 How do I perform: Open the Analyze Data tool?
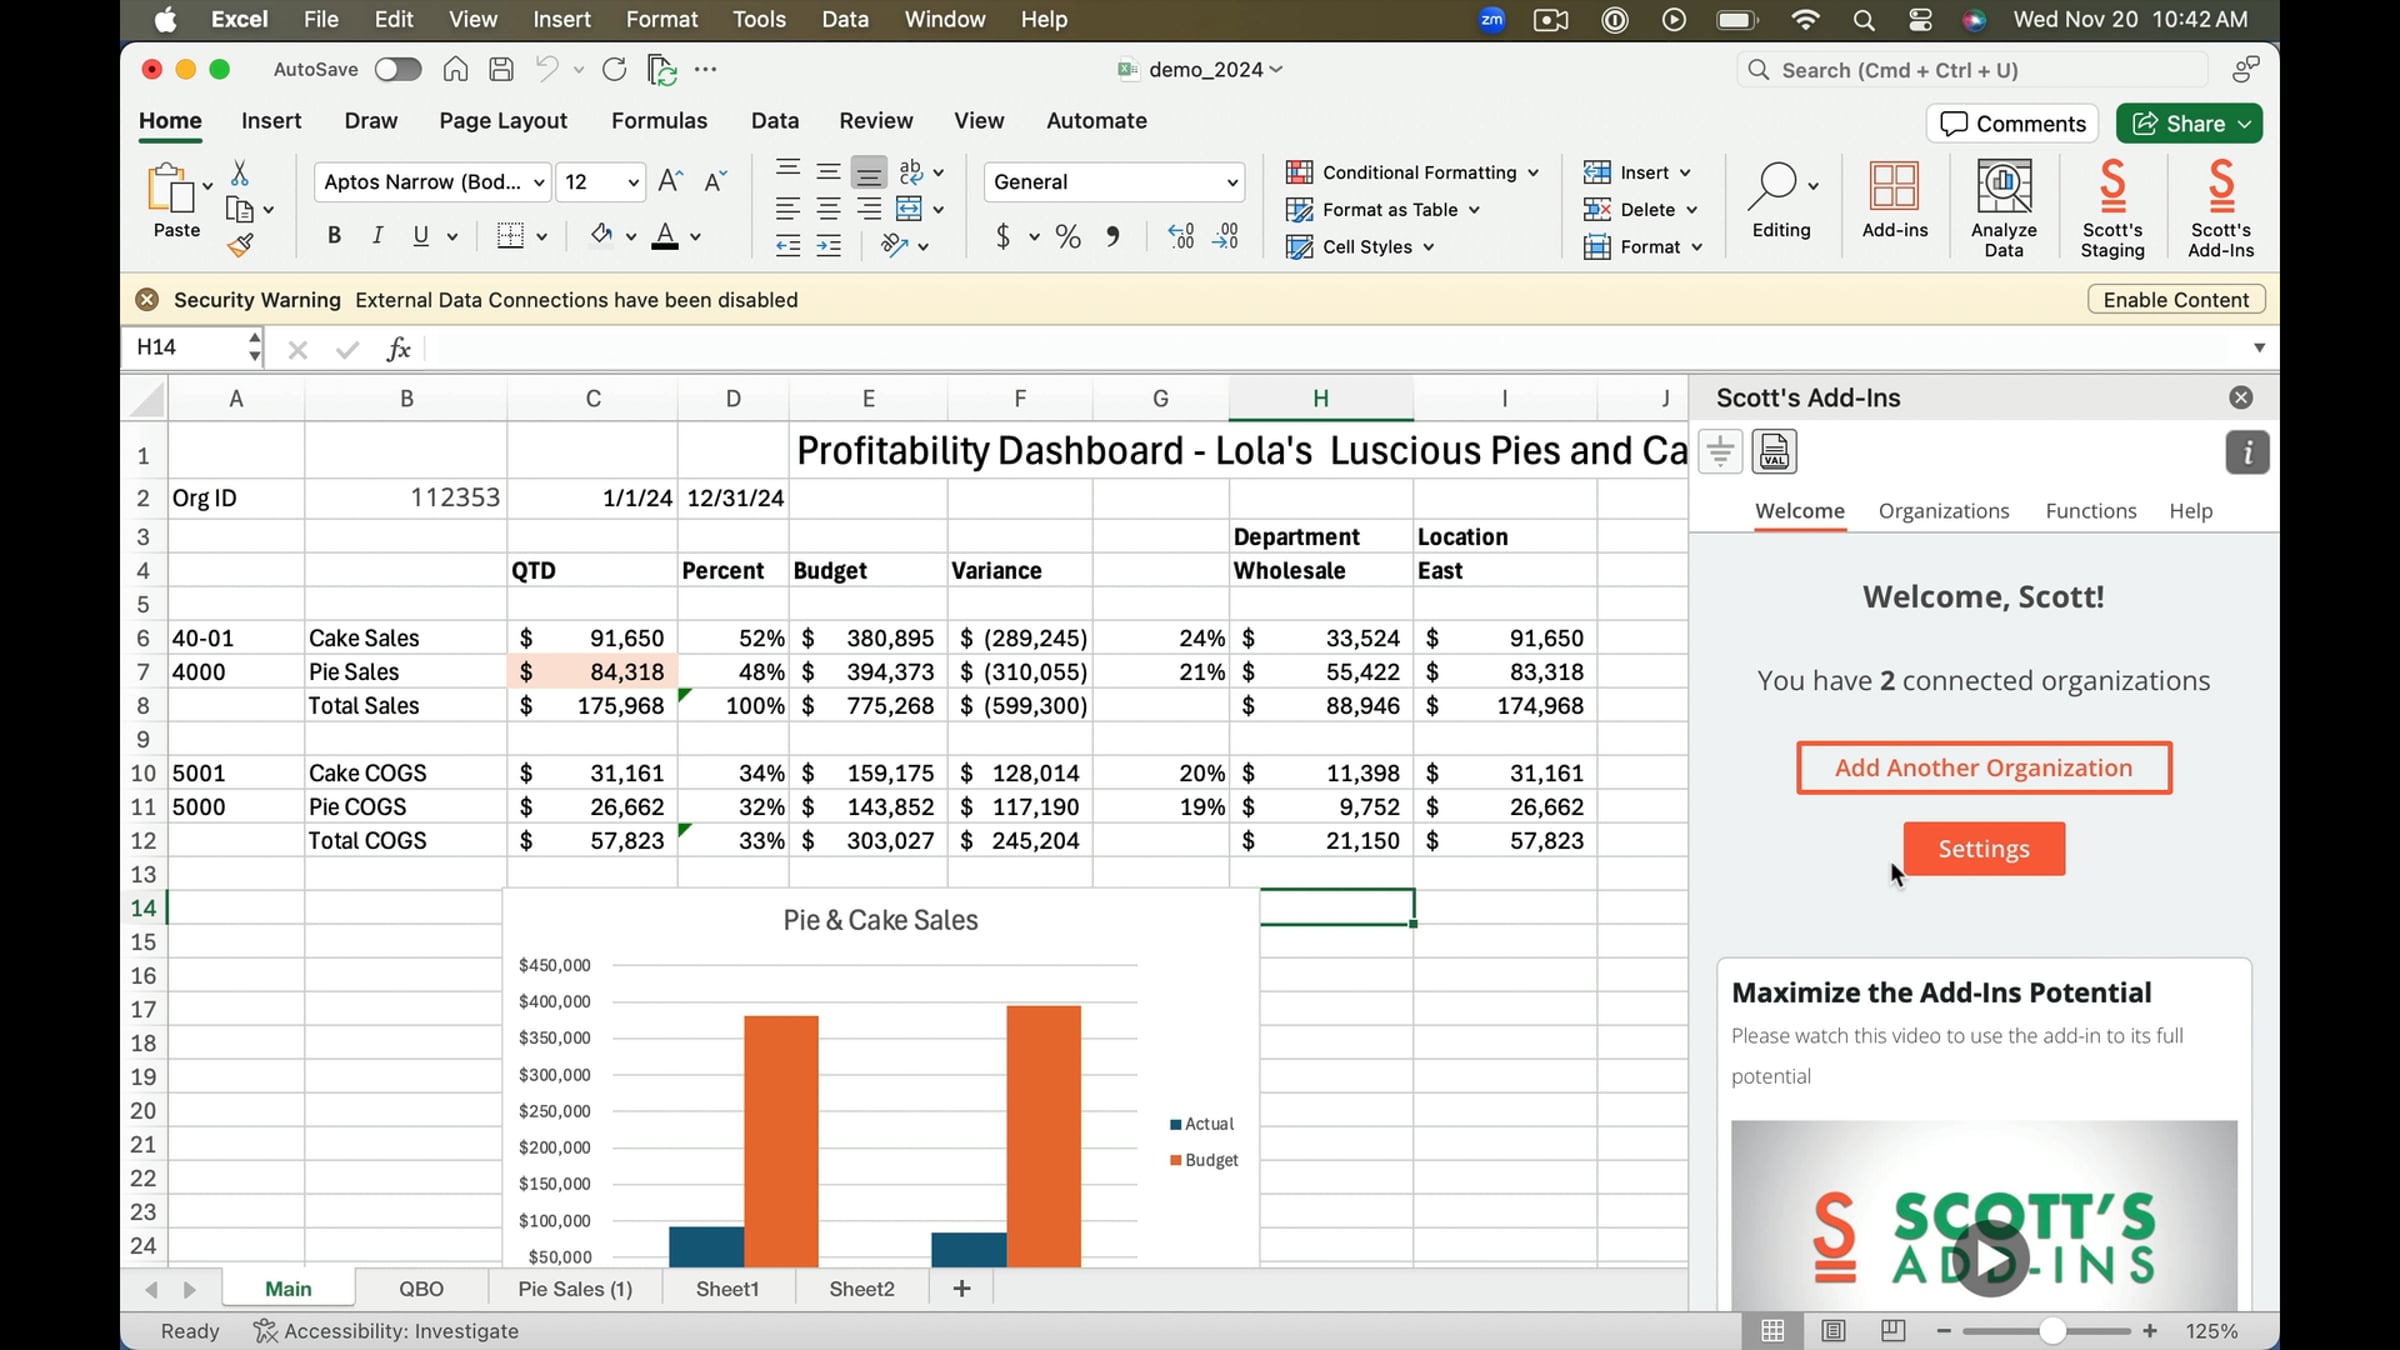point(2003,208)
